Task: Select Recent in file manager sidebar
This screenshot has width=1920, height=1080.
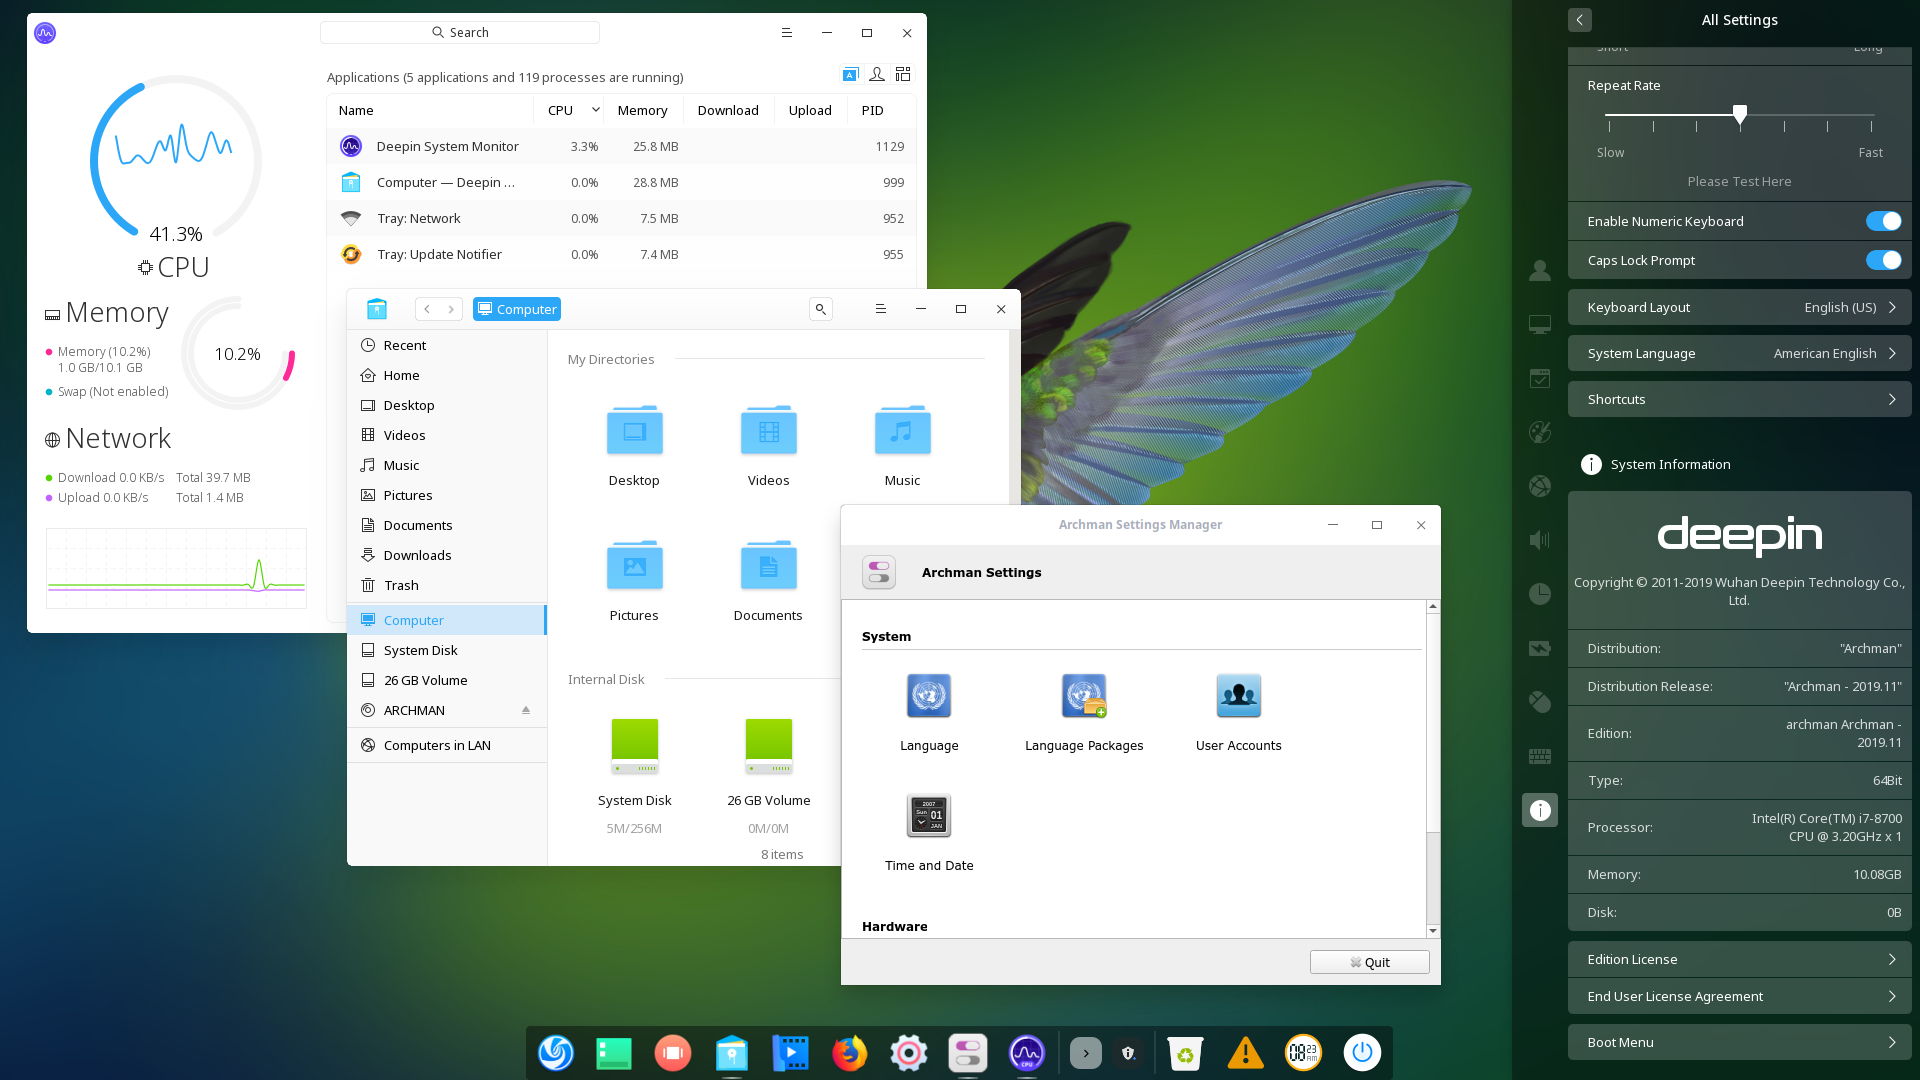Action: coord(446,345)
